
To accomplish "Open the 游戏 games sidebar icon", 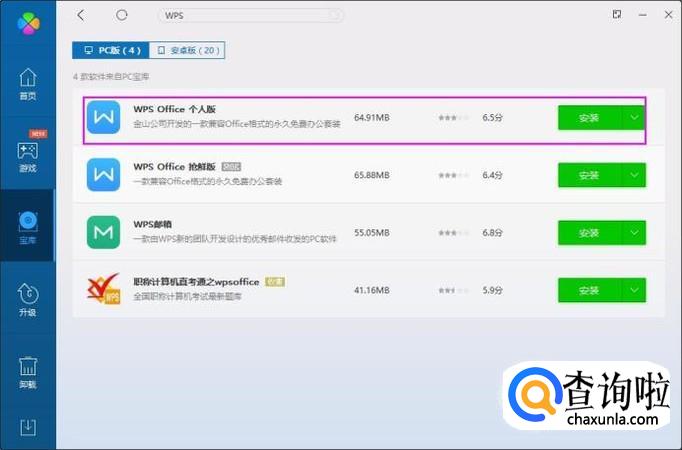I will coord(28,157).
